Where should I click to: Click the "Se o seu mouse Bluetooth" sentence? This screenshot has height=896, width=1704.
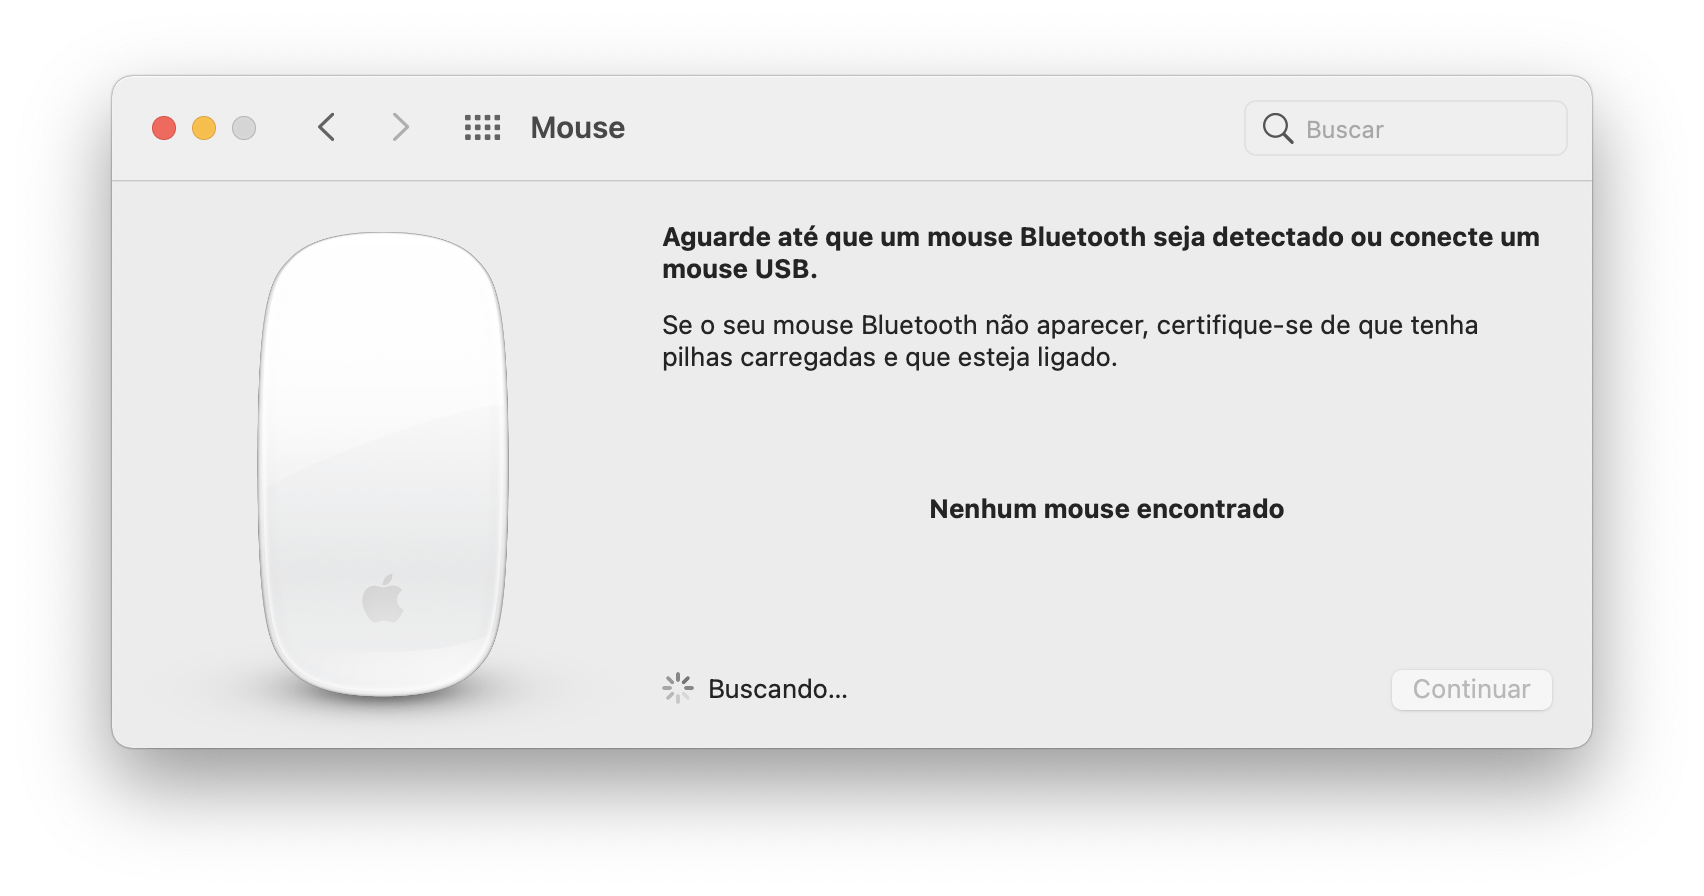1070,325
